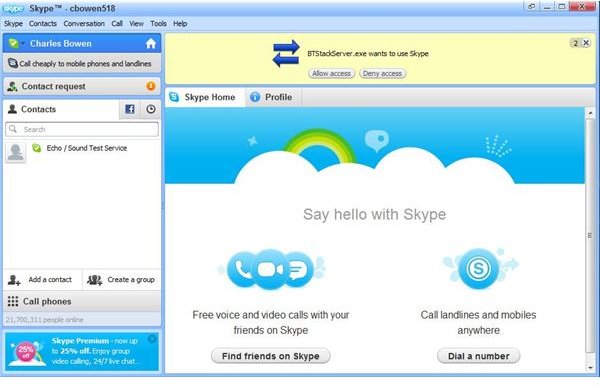The height and width of the screenshot is (386, 600).
Task: Switch to the Skype Home tab
Action: point(204,98)
